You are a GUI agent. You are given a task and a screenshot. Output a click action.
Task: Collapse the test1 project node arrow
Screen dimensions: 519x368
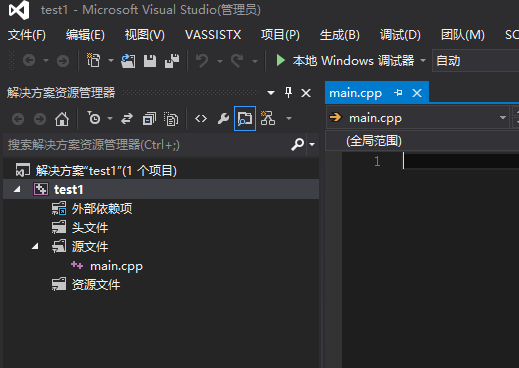point(17,189)
